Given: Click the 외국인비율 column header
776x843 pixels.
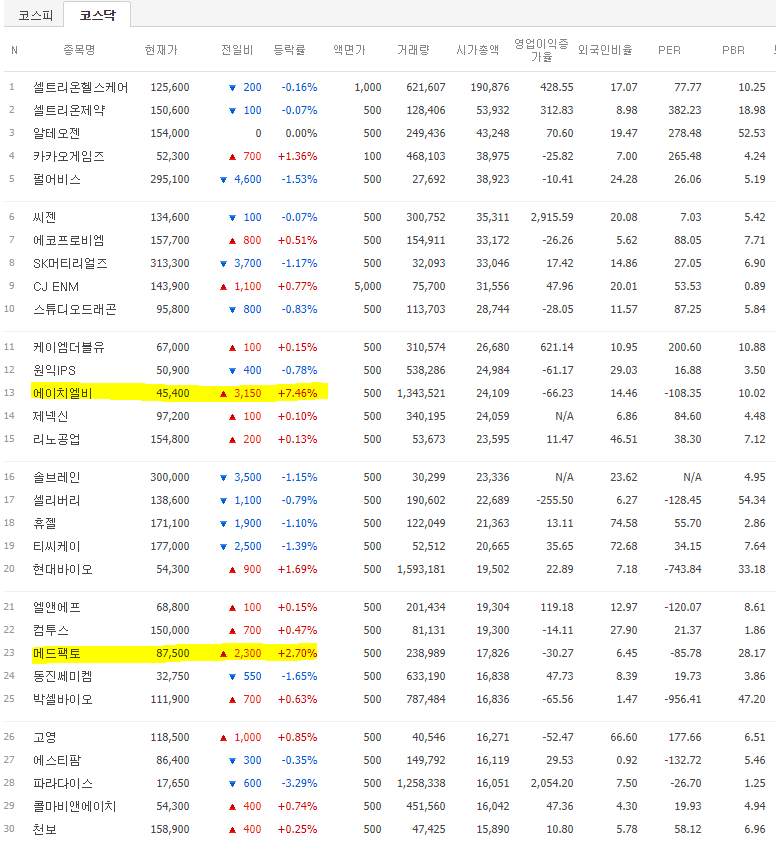Looking at the screenshot, I should pyautogui.click(x=605, y=50).
